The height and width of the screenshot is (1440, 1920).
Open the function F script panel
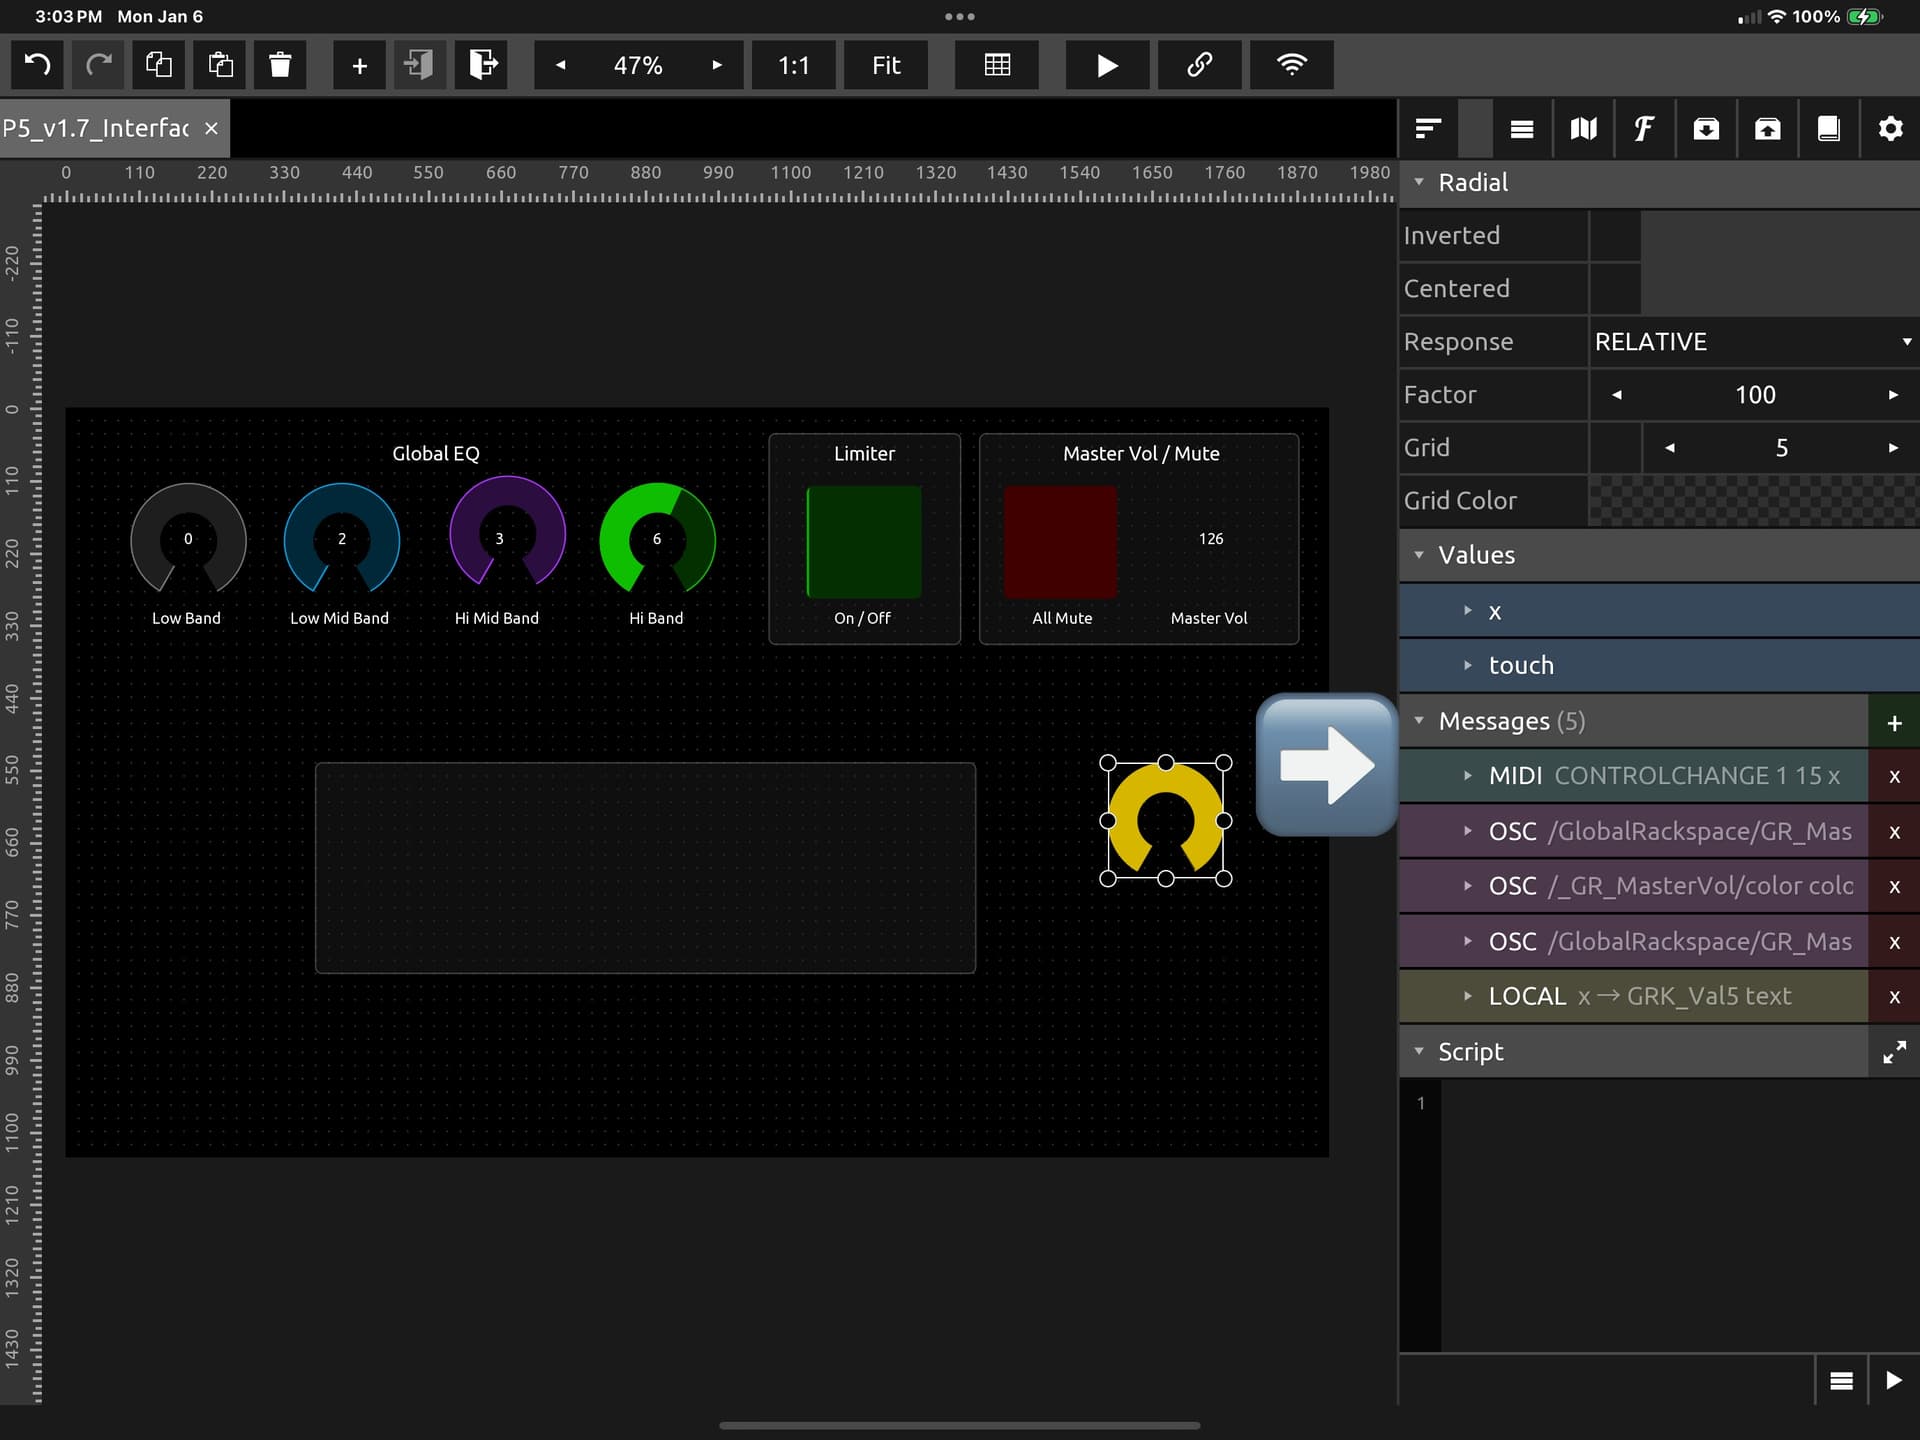click(x=1644, y=129)
